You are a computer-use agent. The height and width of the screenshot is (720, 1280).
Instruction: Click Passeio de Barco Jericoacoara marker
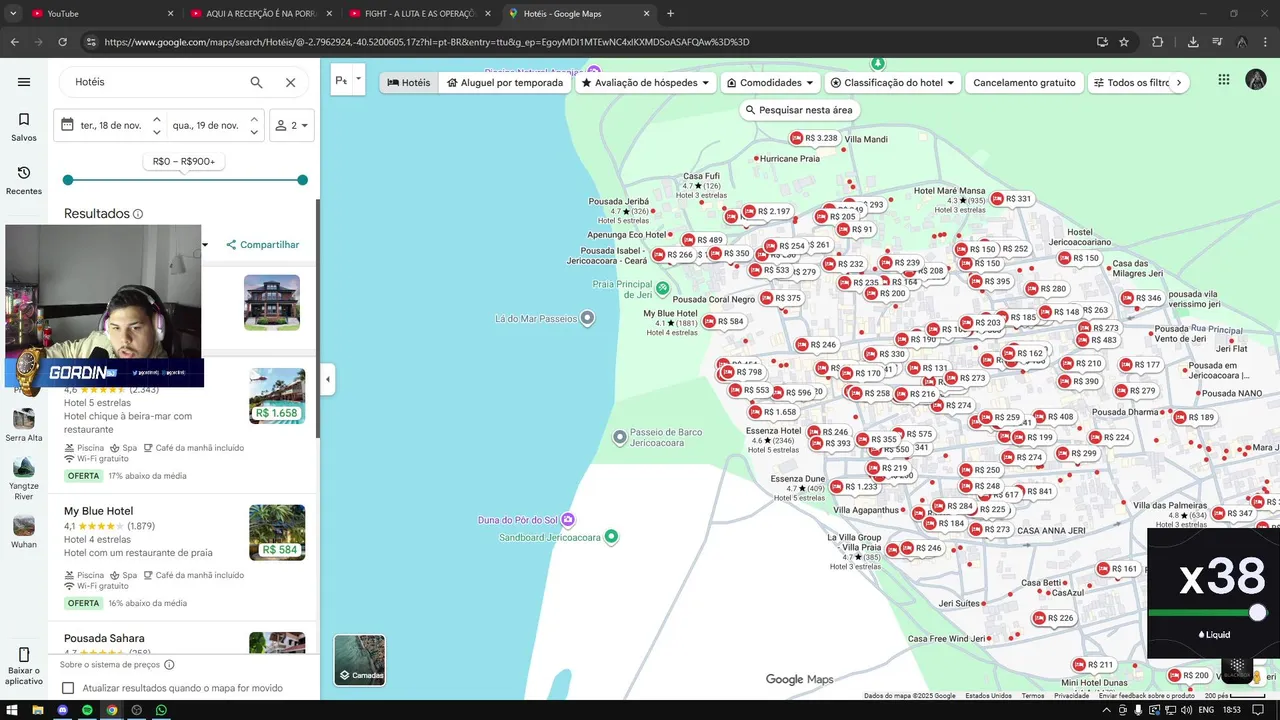tap(620, 437)
